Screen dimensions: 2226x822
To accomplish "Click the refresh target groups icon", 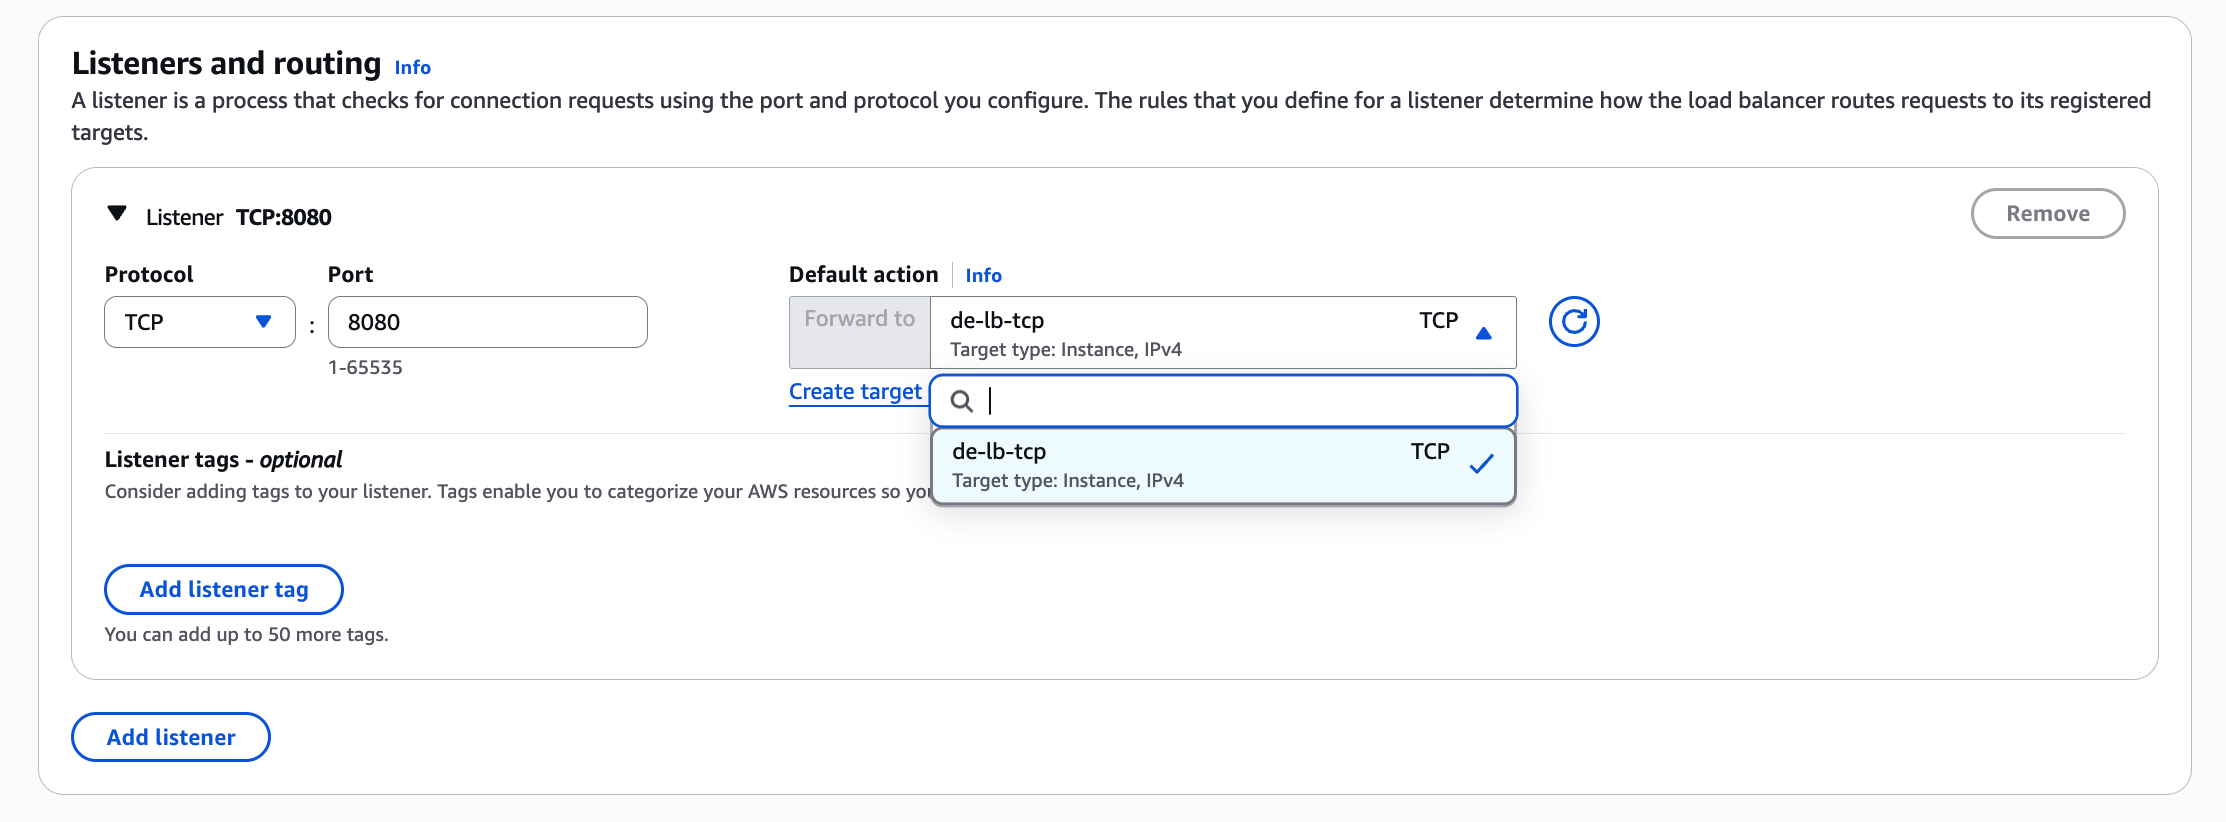I will click(1573, 322).
